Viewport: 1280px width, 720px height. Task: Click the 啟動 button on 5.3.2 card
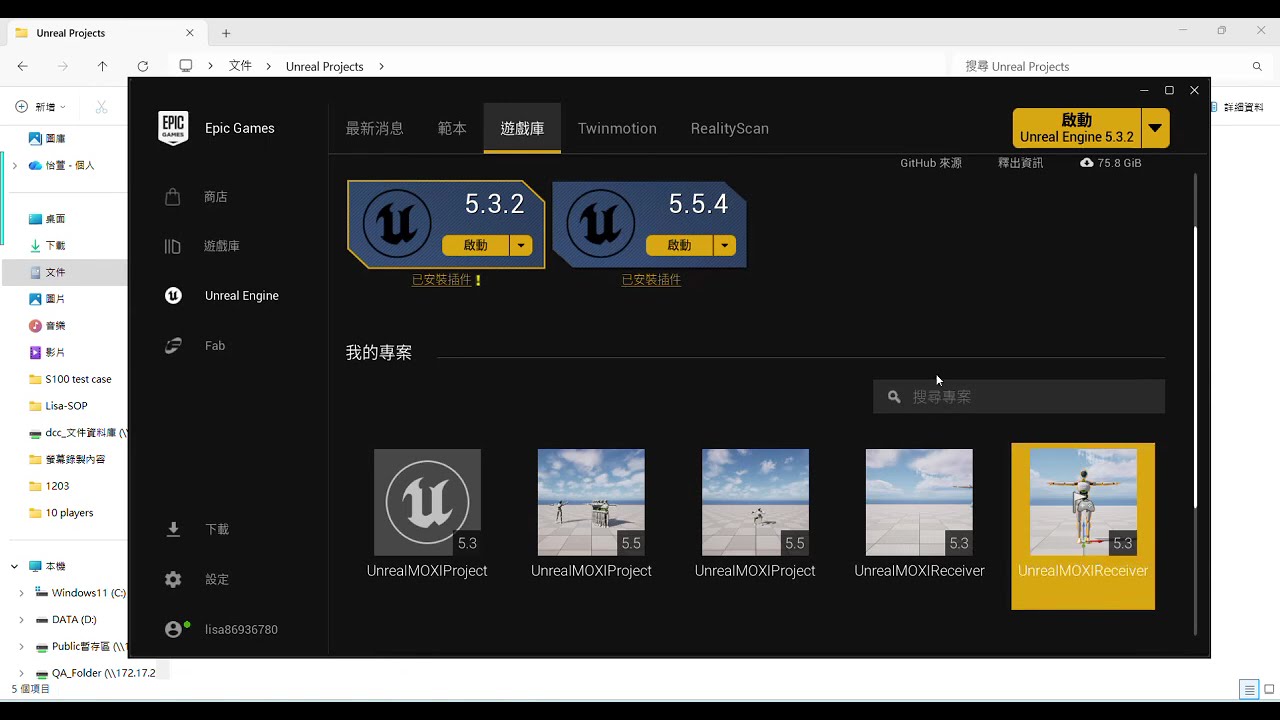point(476,245)
